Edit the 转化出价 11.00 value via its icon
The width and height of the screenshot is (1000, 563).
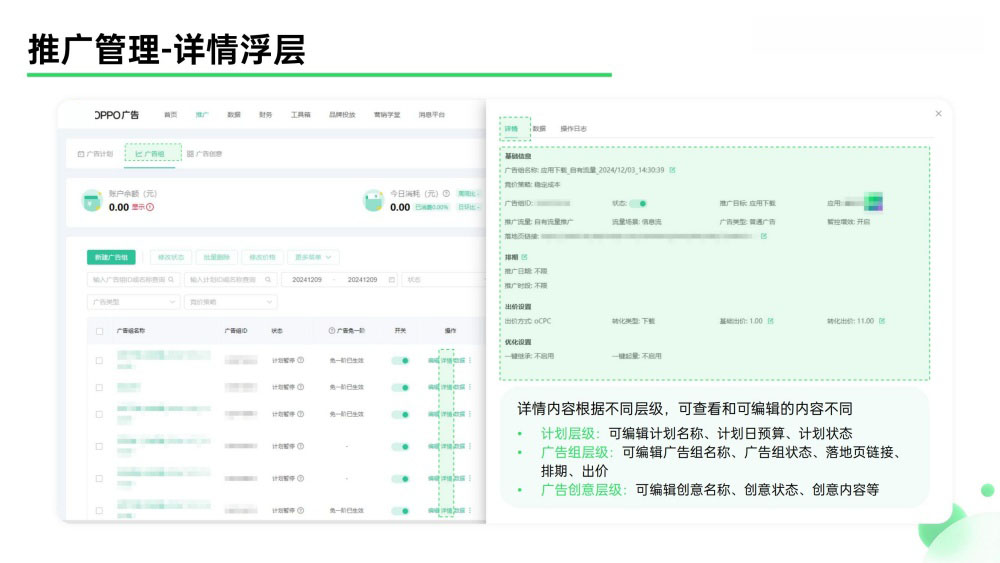pyautogui.click(x=882, y=321)
